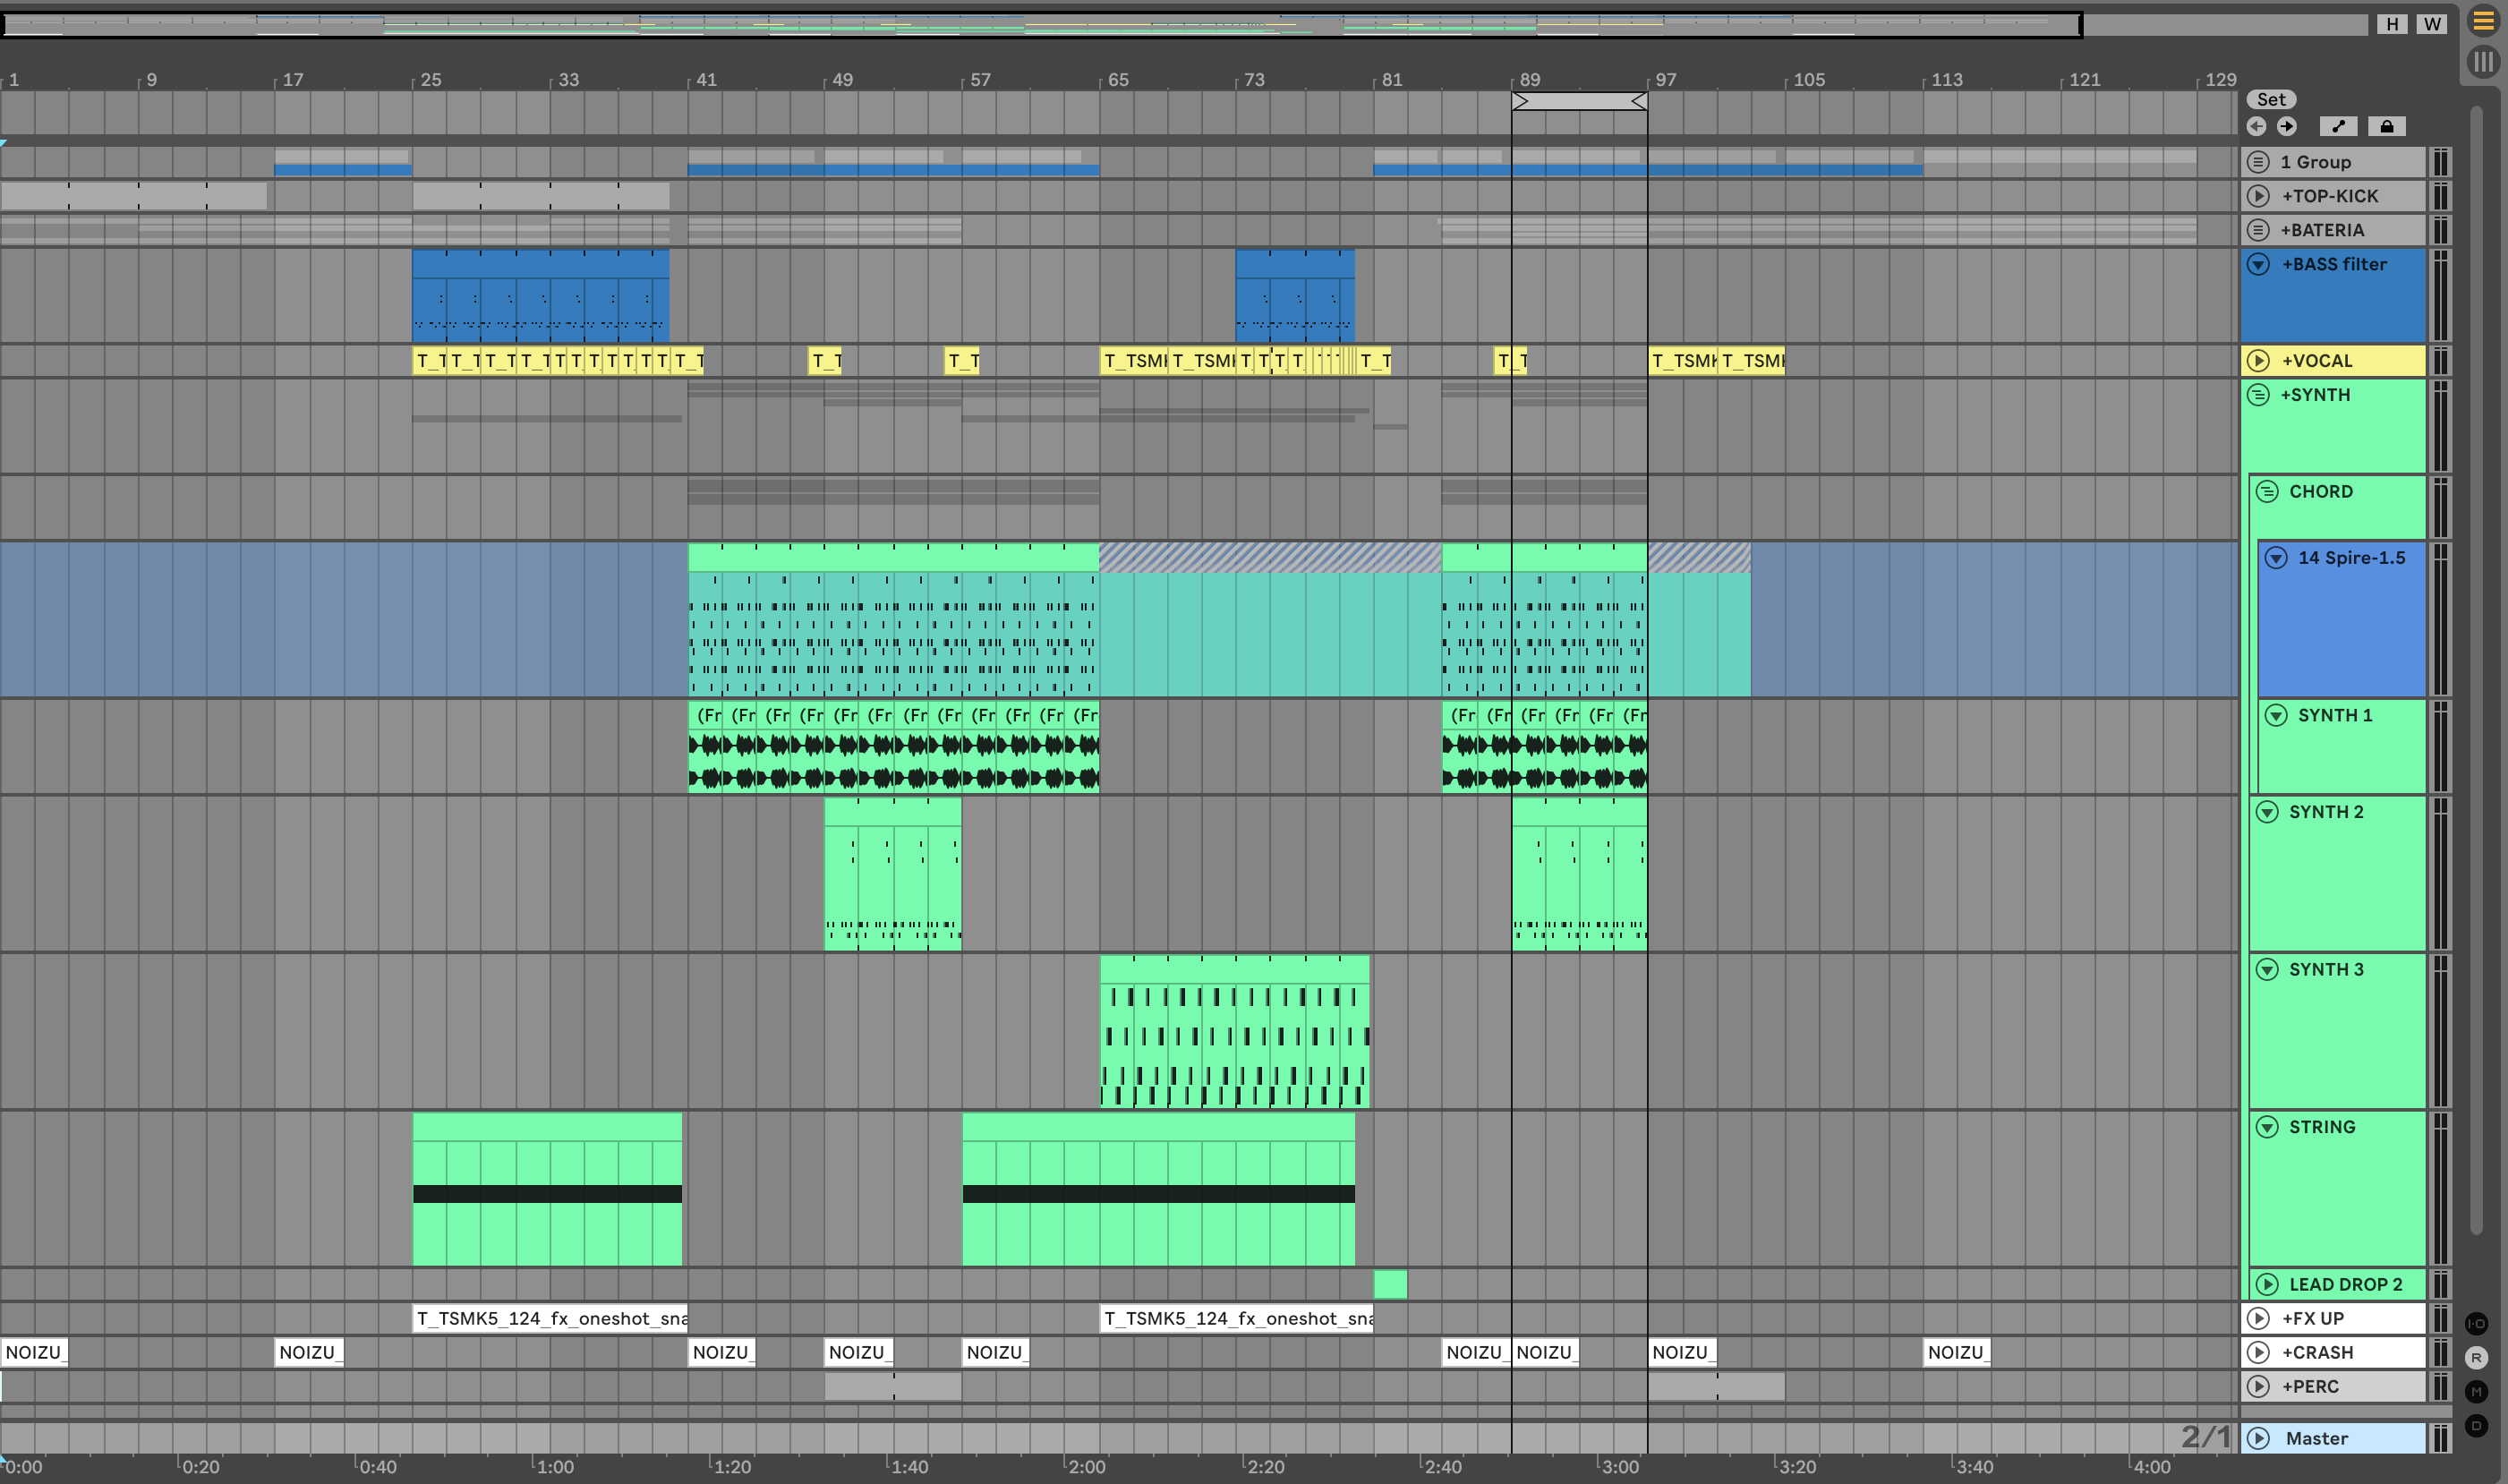
Task: Toggle D track delay visibility button
Action: 2476,1425
